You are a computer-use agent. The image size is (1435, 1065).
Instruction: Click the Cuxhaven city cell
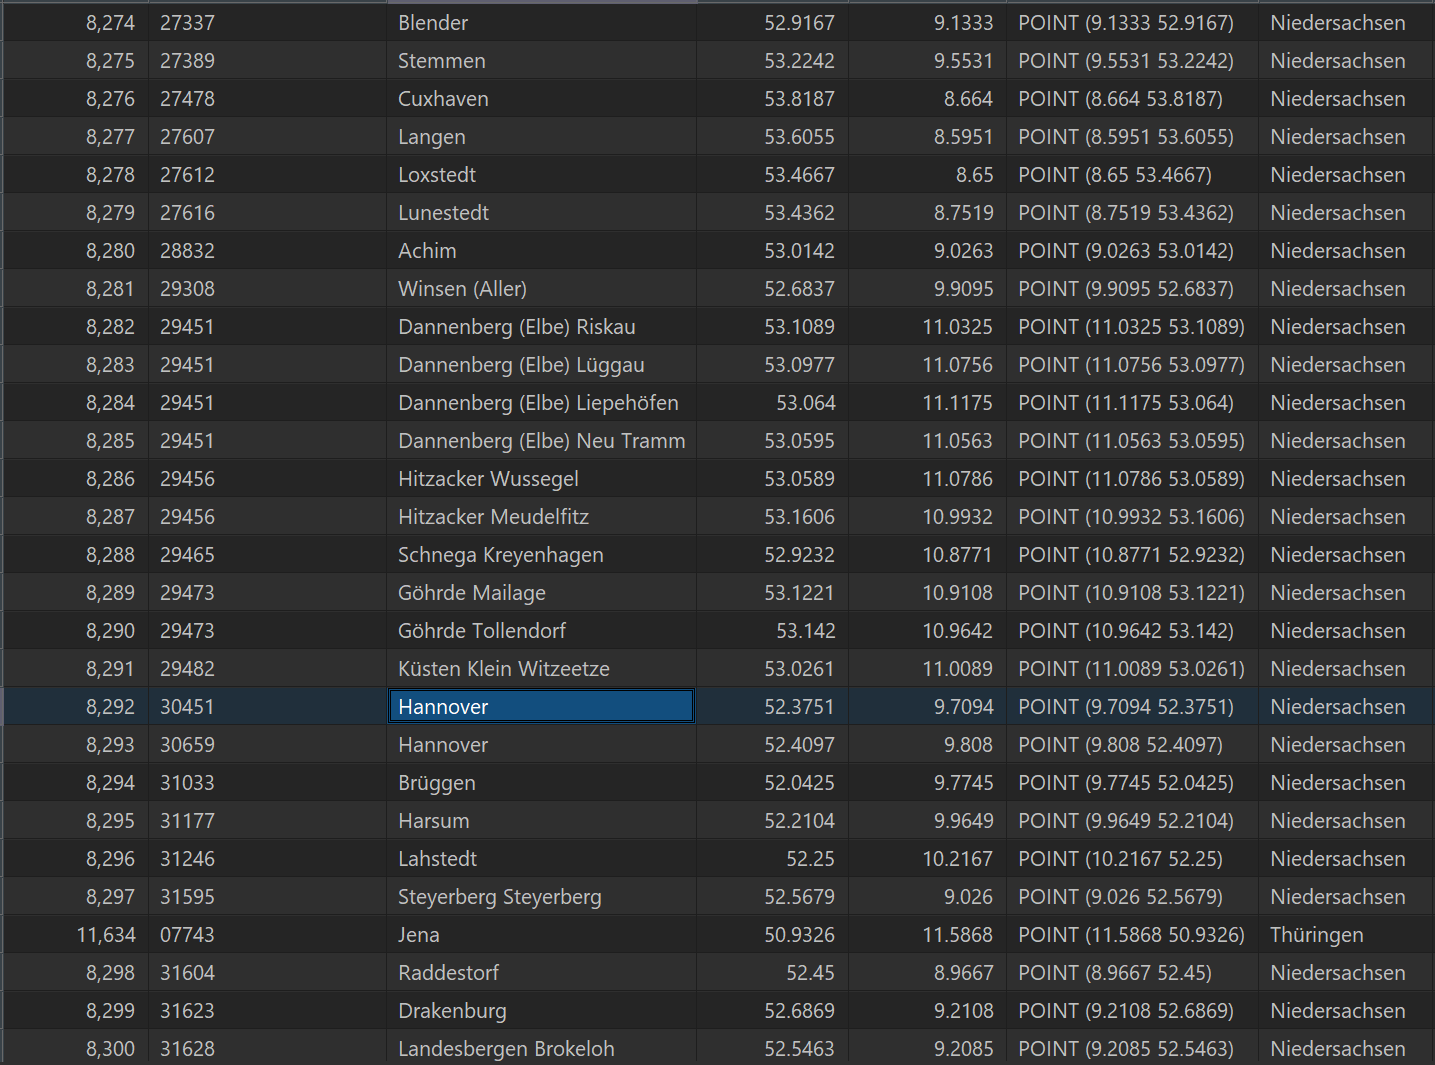443,99
